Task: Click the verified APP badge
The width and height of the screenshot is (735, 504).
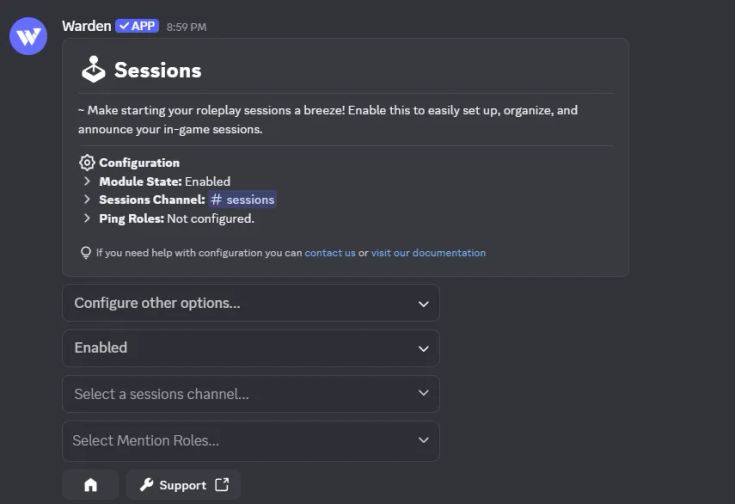Action: click(137, 26)
